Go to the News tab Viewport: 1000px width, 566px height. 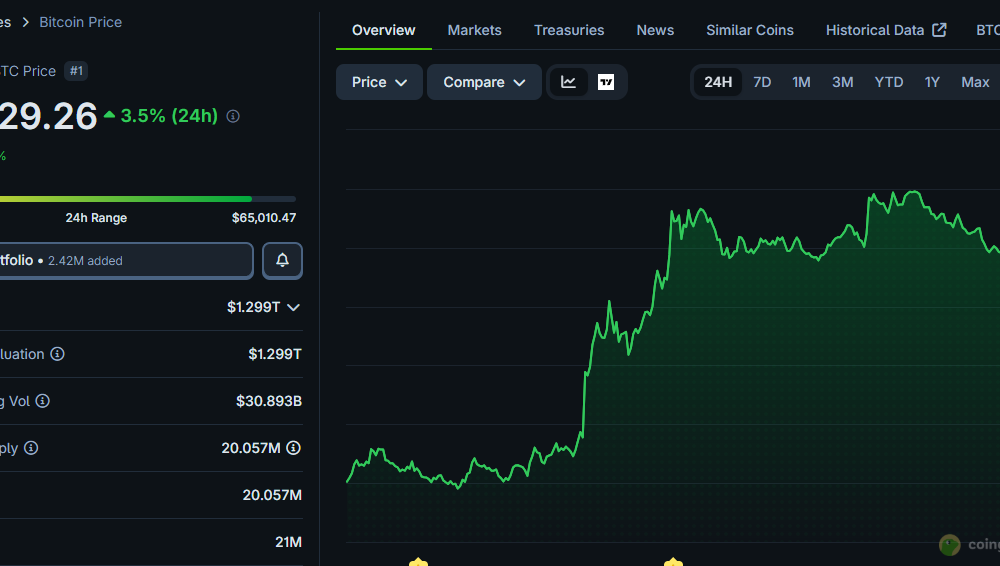point(655,30)
